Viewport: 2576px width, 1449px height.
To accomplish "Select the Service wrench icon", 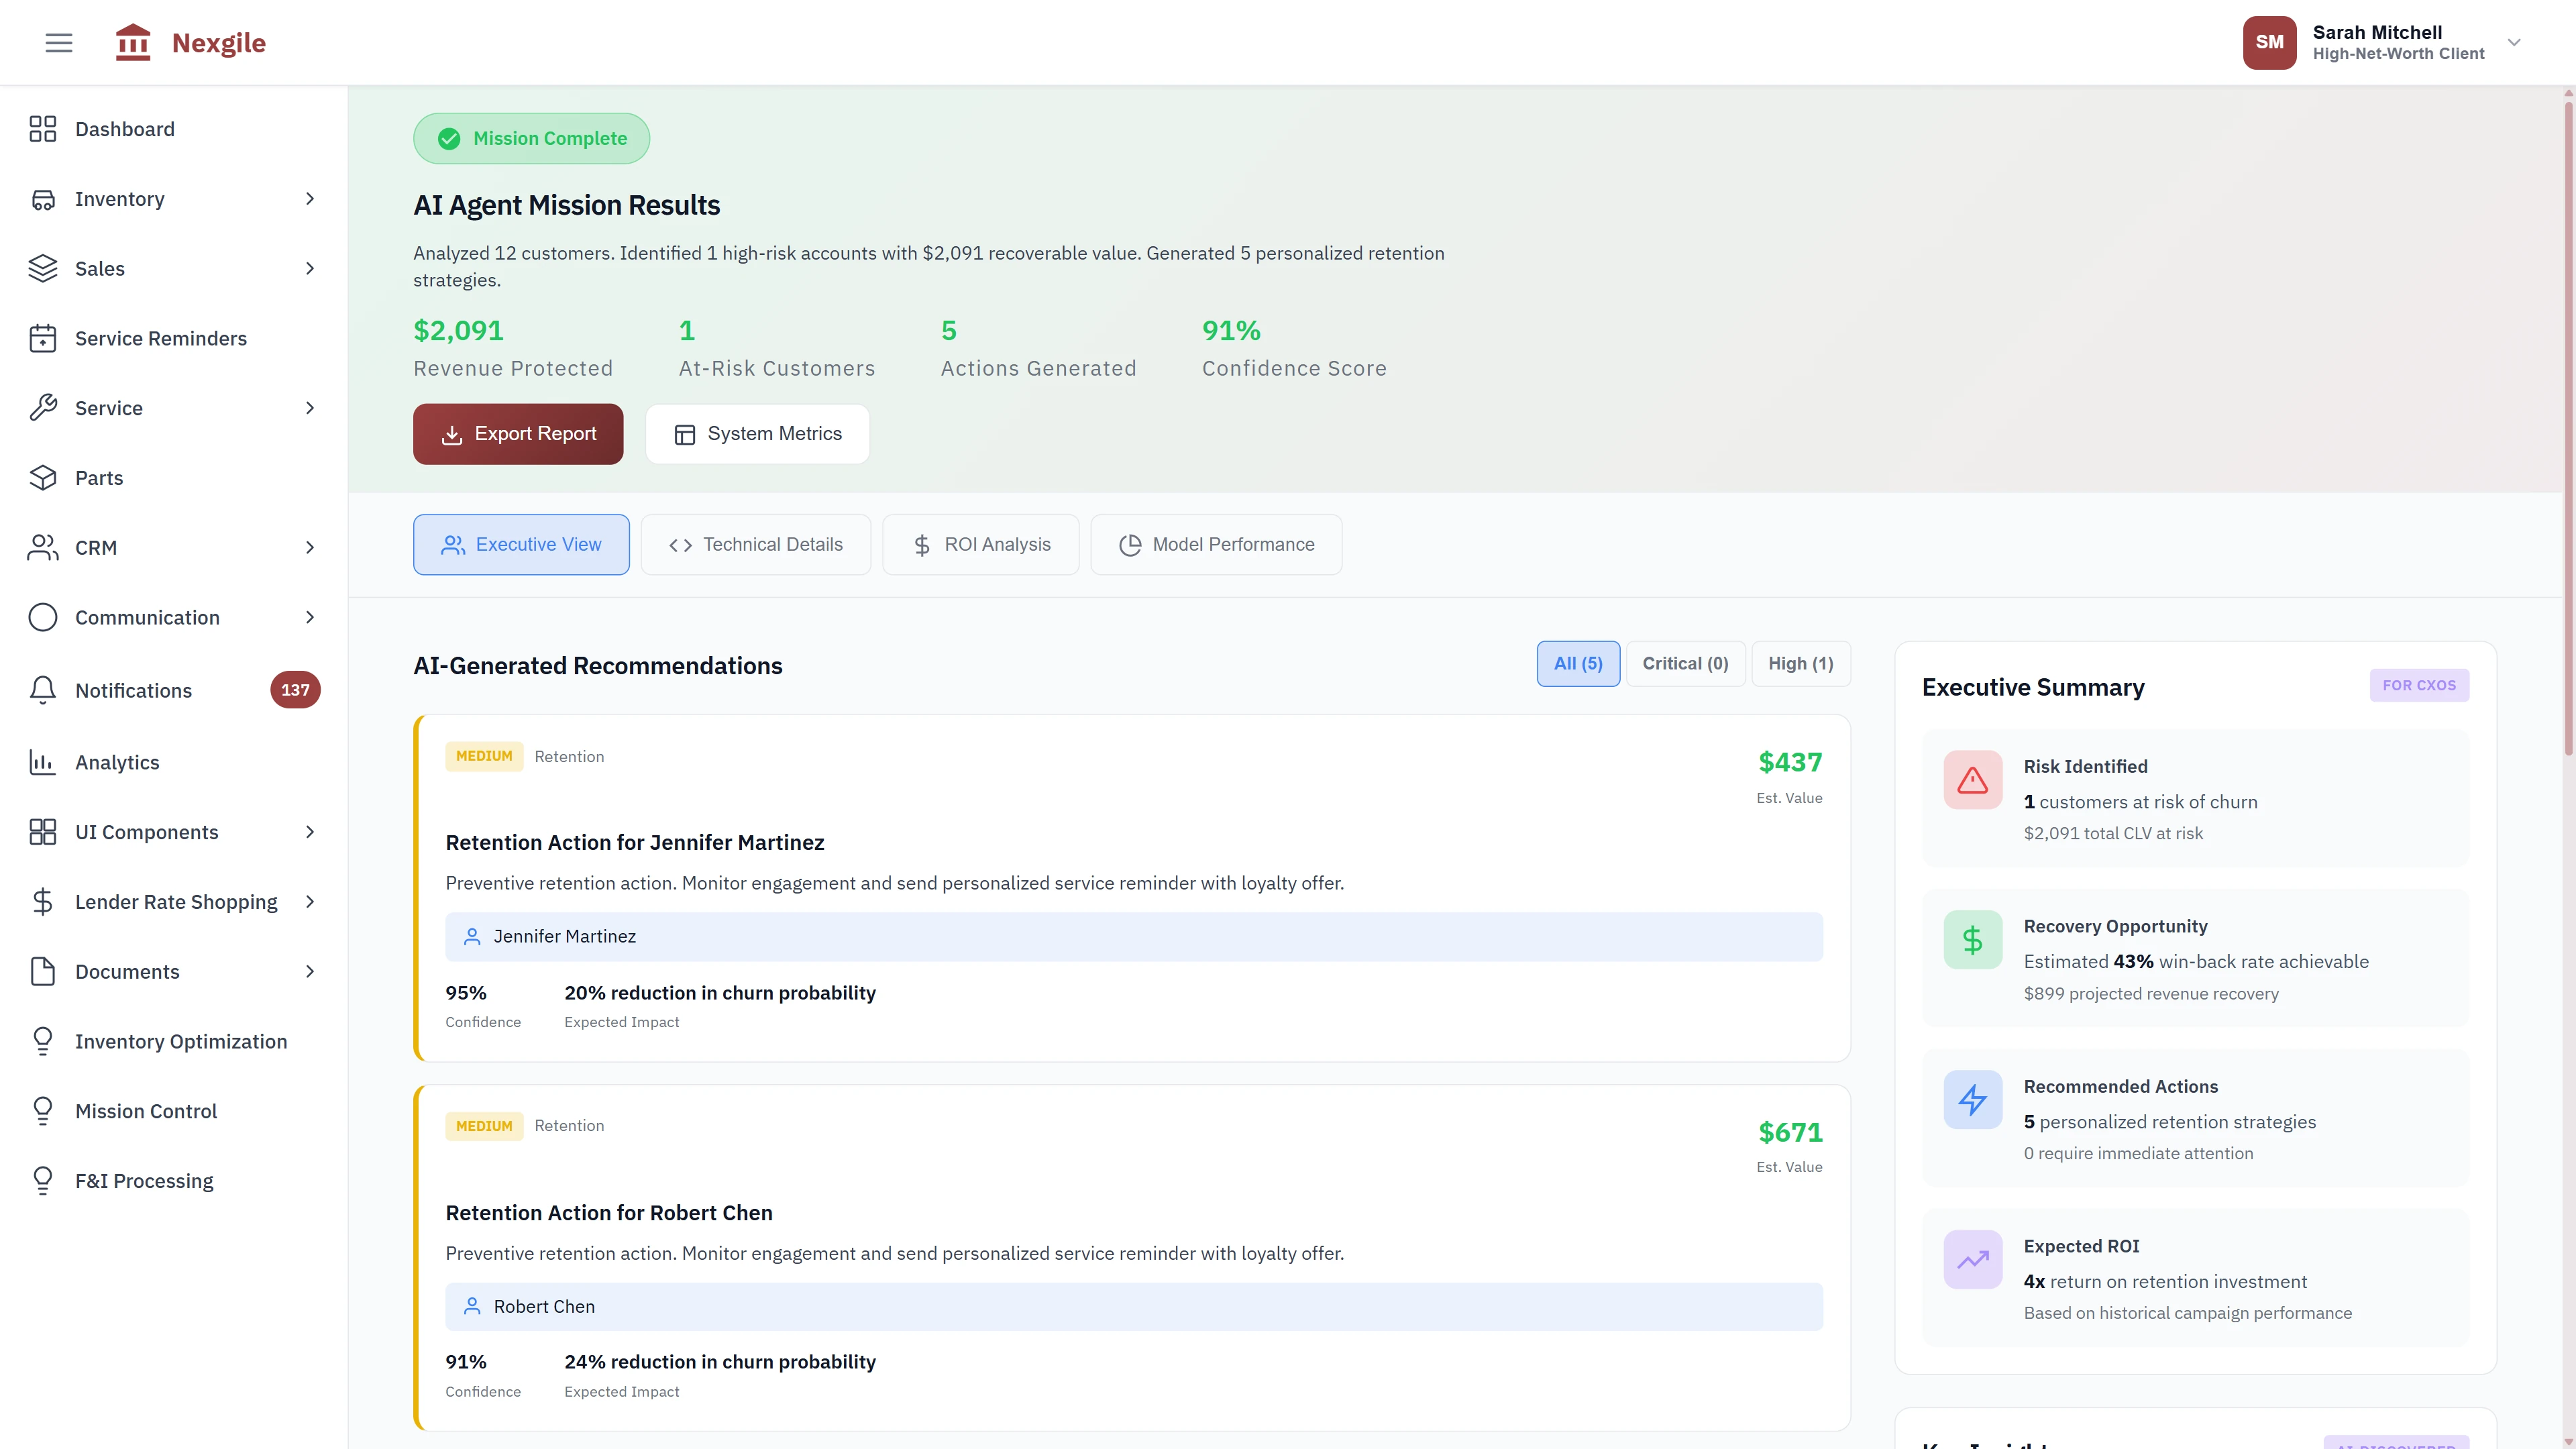I will (43, 408).
